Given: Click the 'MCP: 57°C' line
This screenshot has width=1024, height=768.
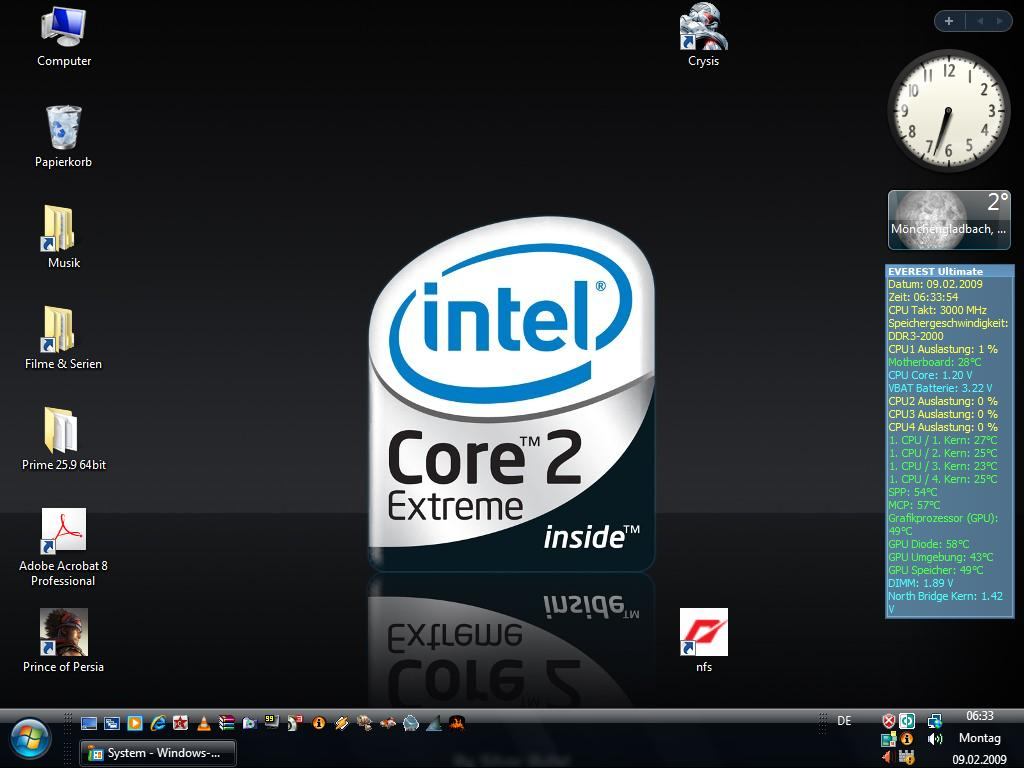Looking at the screenshot, I should click(914, 505).
